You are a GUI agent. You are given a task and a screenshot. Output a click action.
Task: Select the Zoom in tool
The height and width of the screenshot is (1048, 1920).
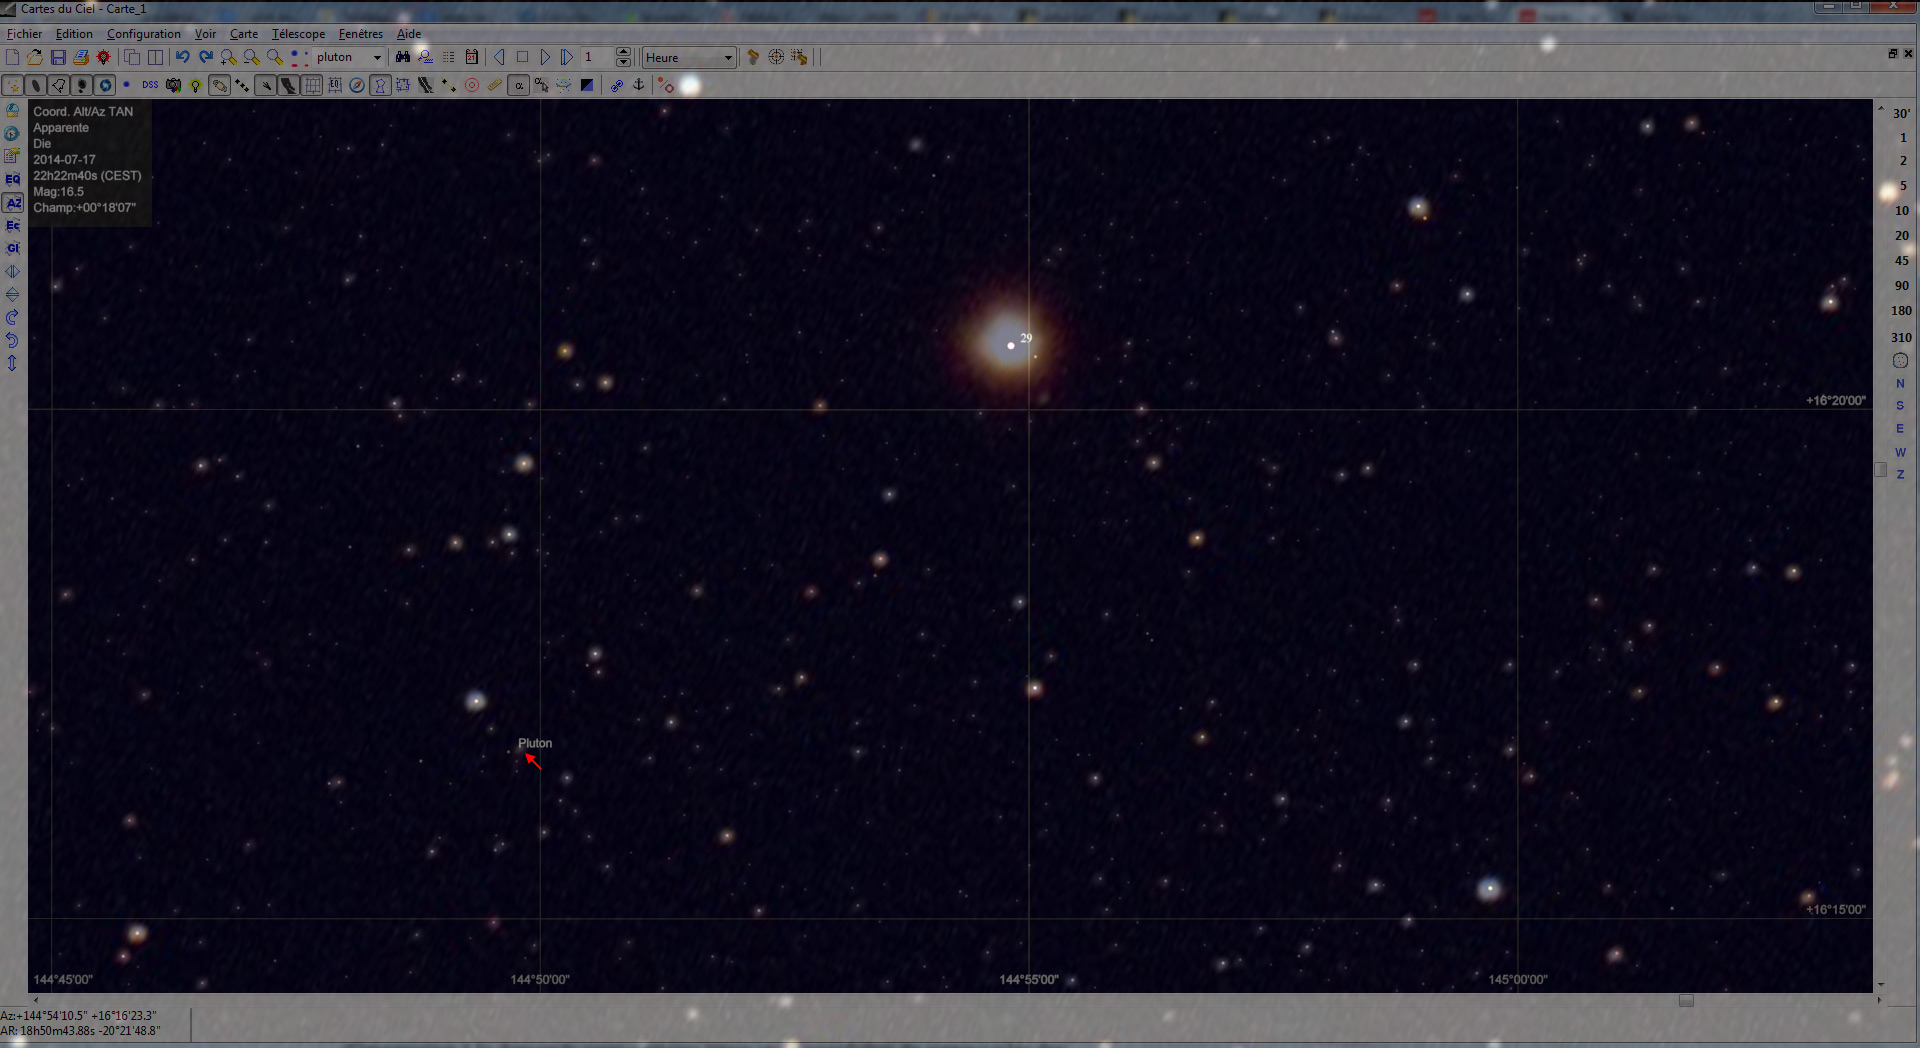pos(226,57)
